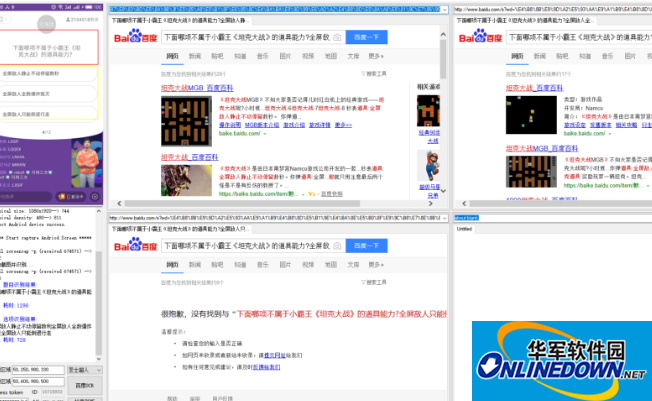This screenshot has width=652, height=401.
Task: Select 视频 tab in top-left Baidu pane
Action: (x=308, y=56)
